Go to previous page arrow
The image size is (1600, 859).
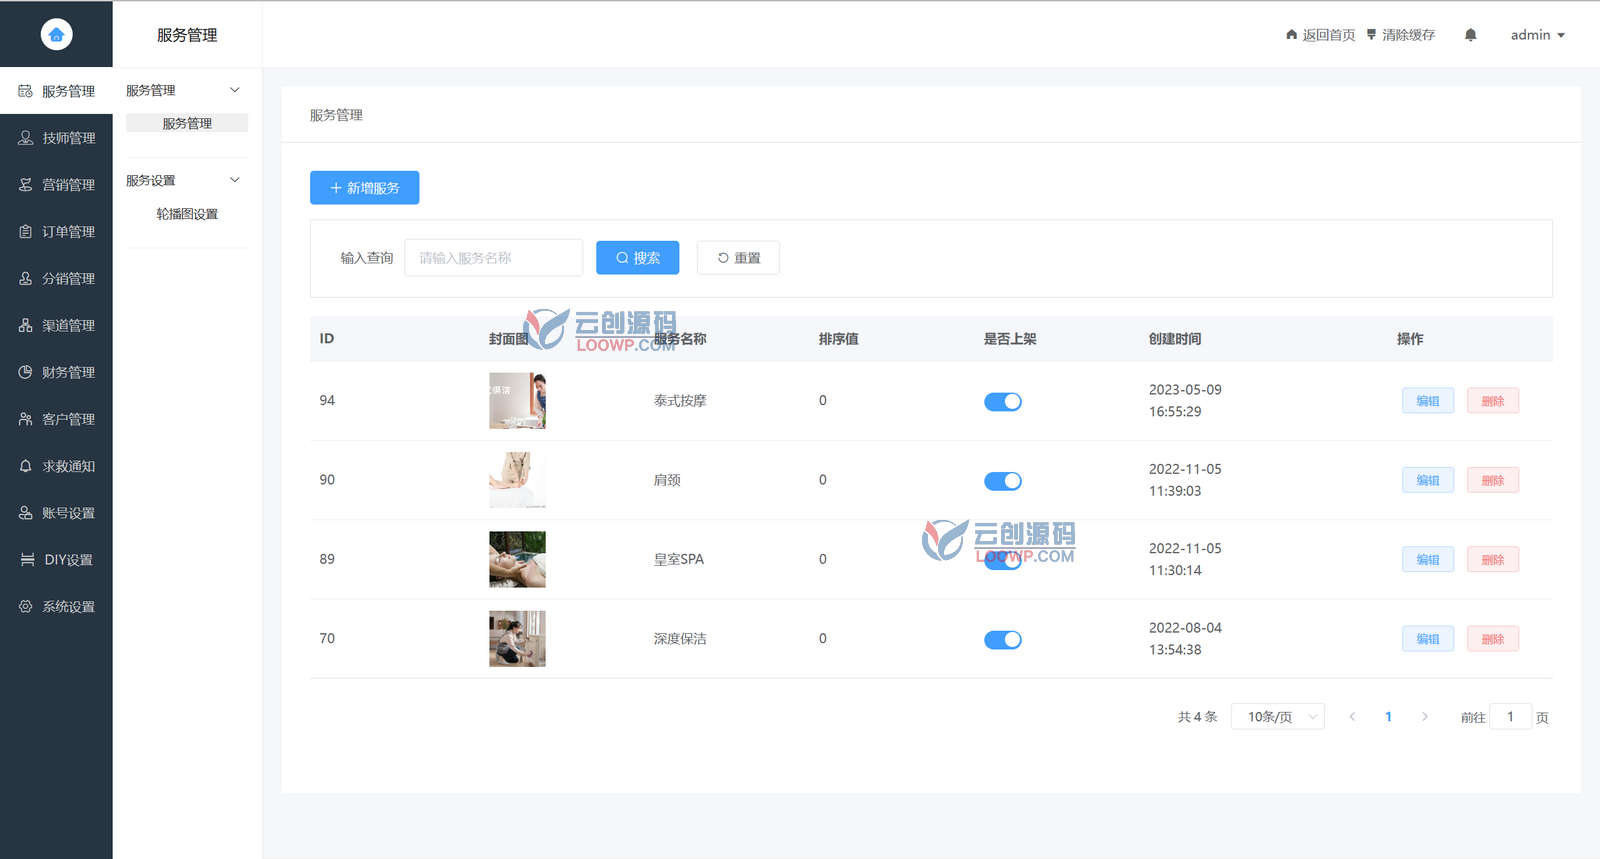(1352, 717)
